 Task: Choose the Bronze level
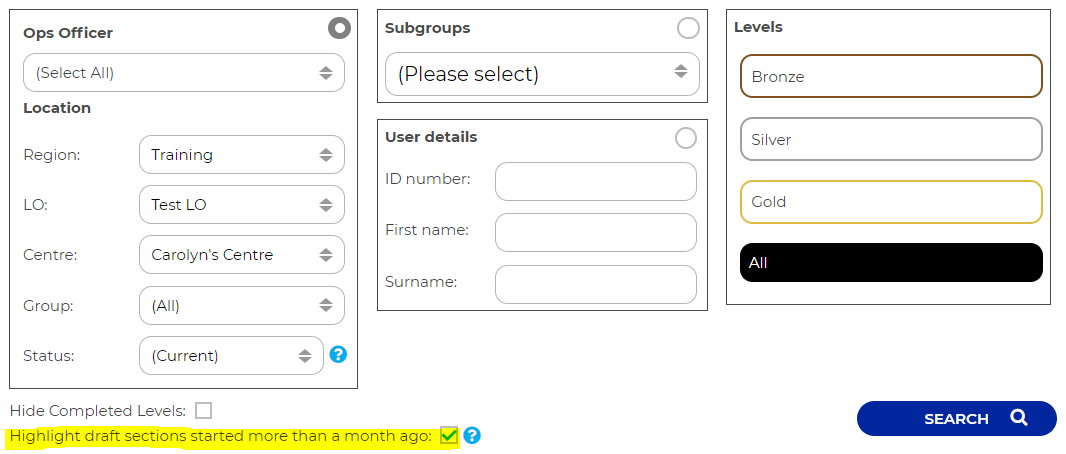click(x=890, y=76)
